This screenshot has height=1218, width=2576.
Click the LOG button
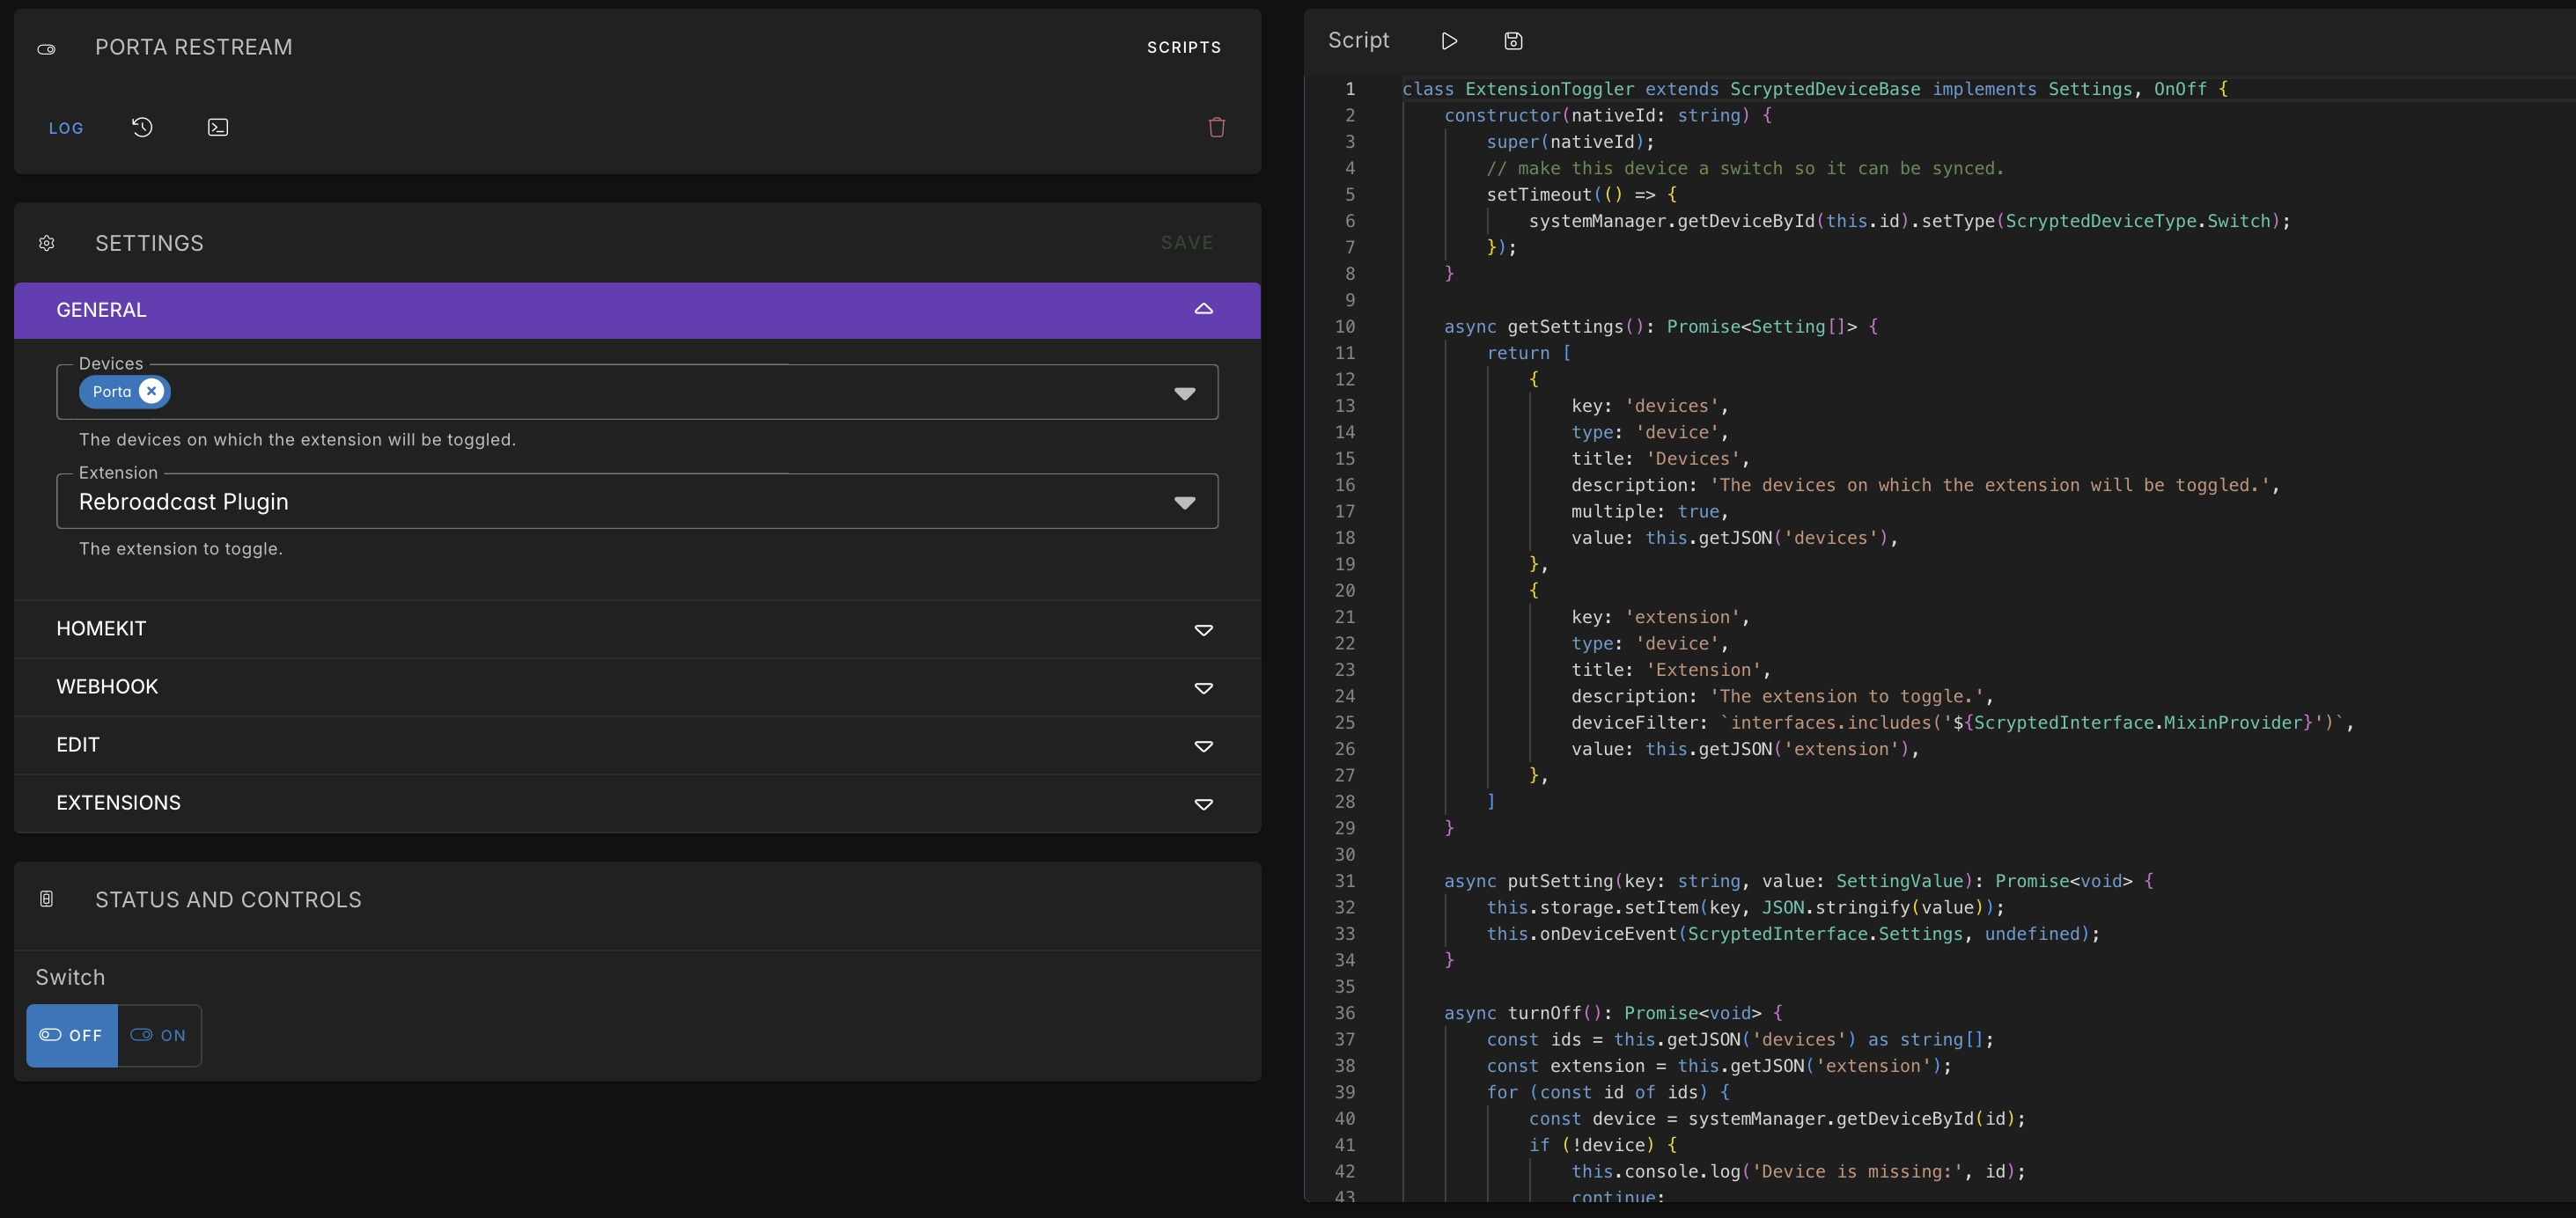pos(66,128)
